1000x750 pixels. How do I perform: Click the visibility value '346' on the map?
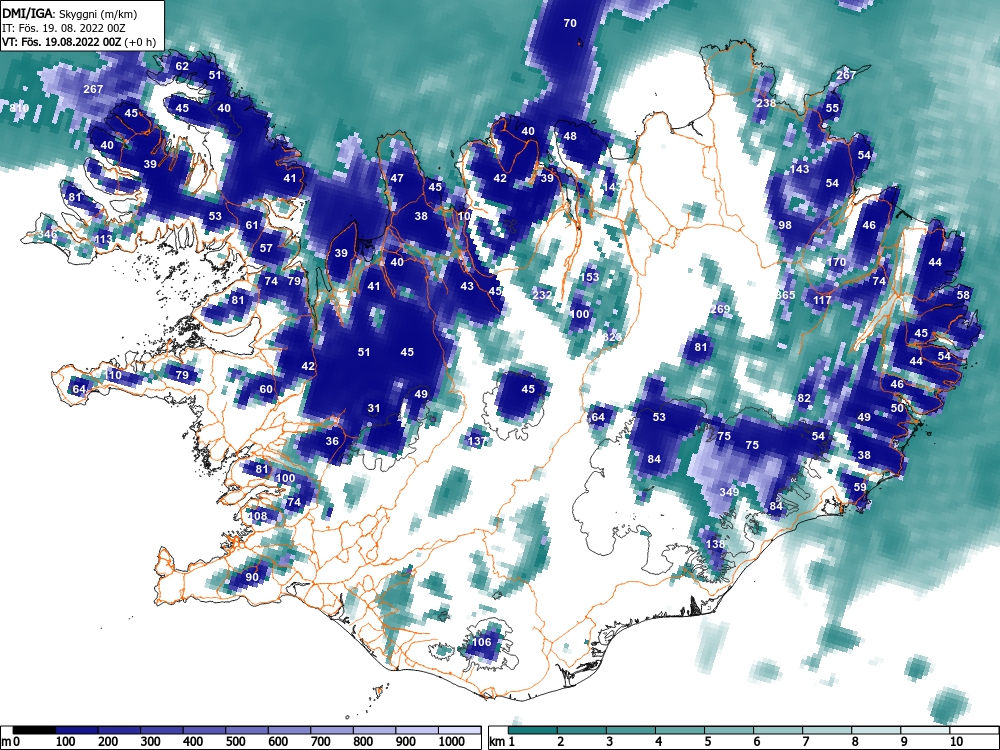click(47, 234)
